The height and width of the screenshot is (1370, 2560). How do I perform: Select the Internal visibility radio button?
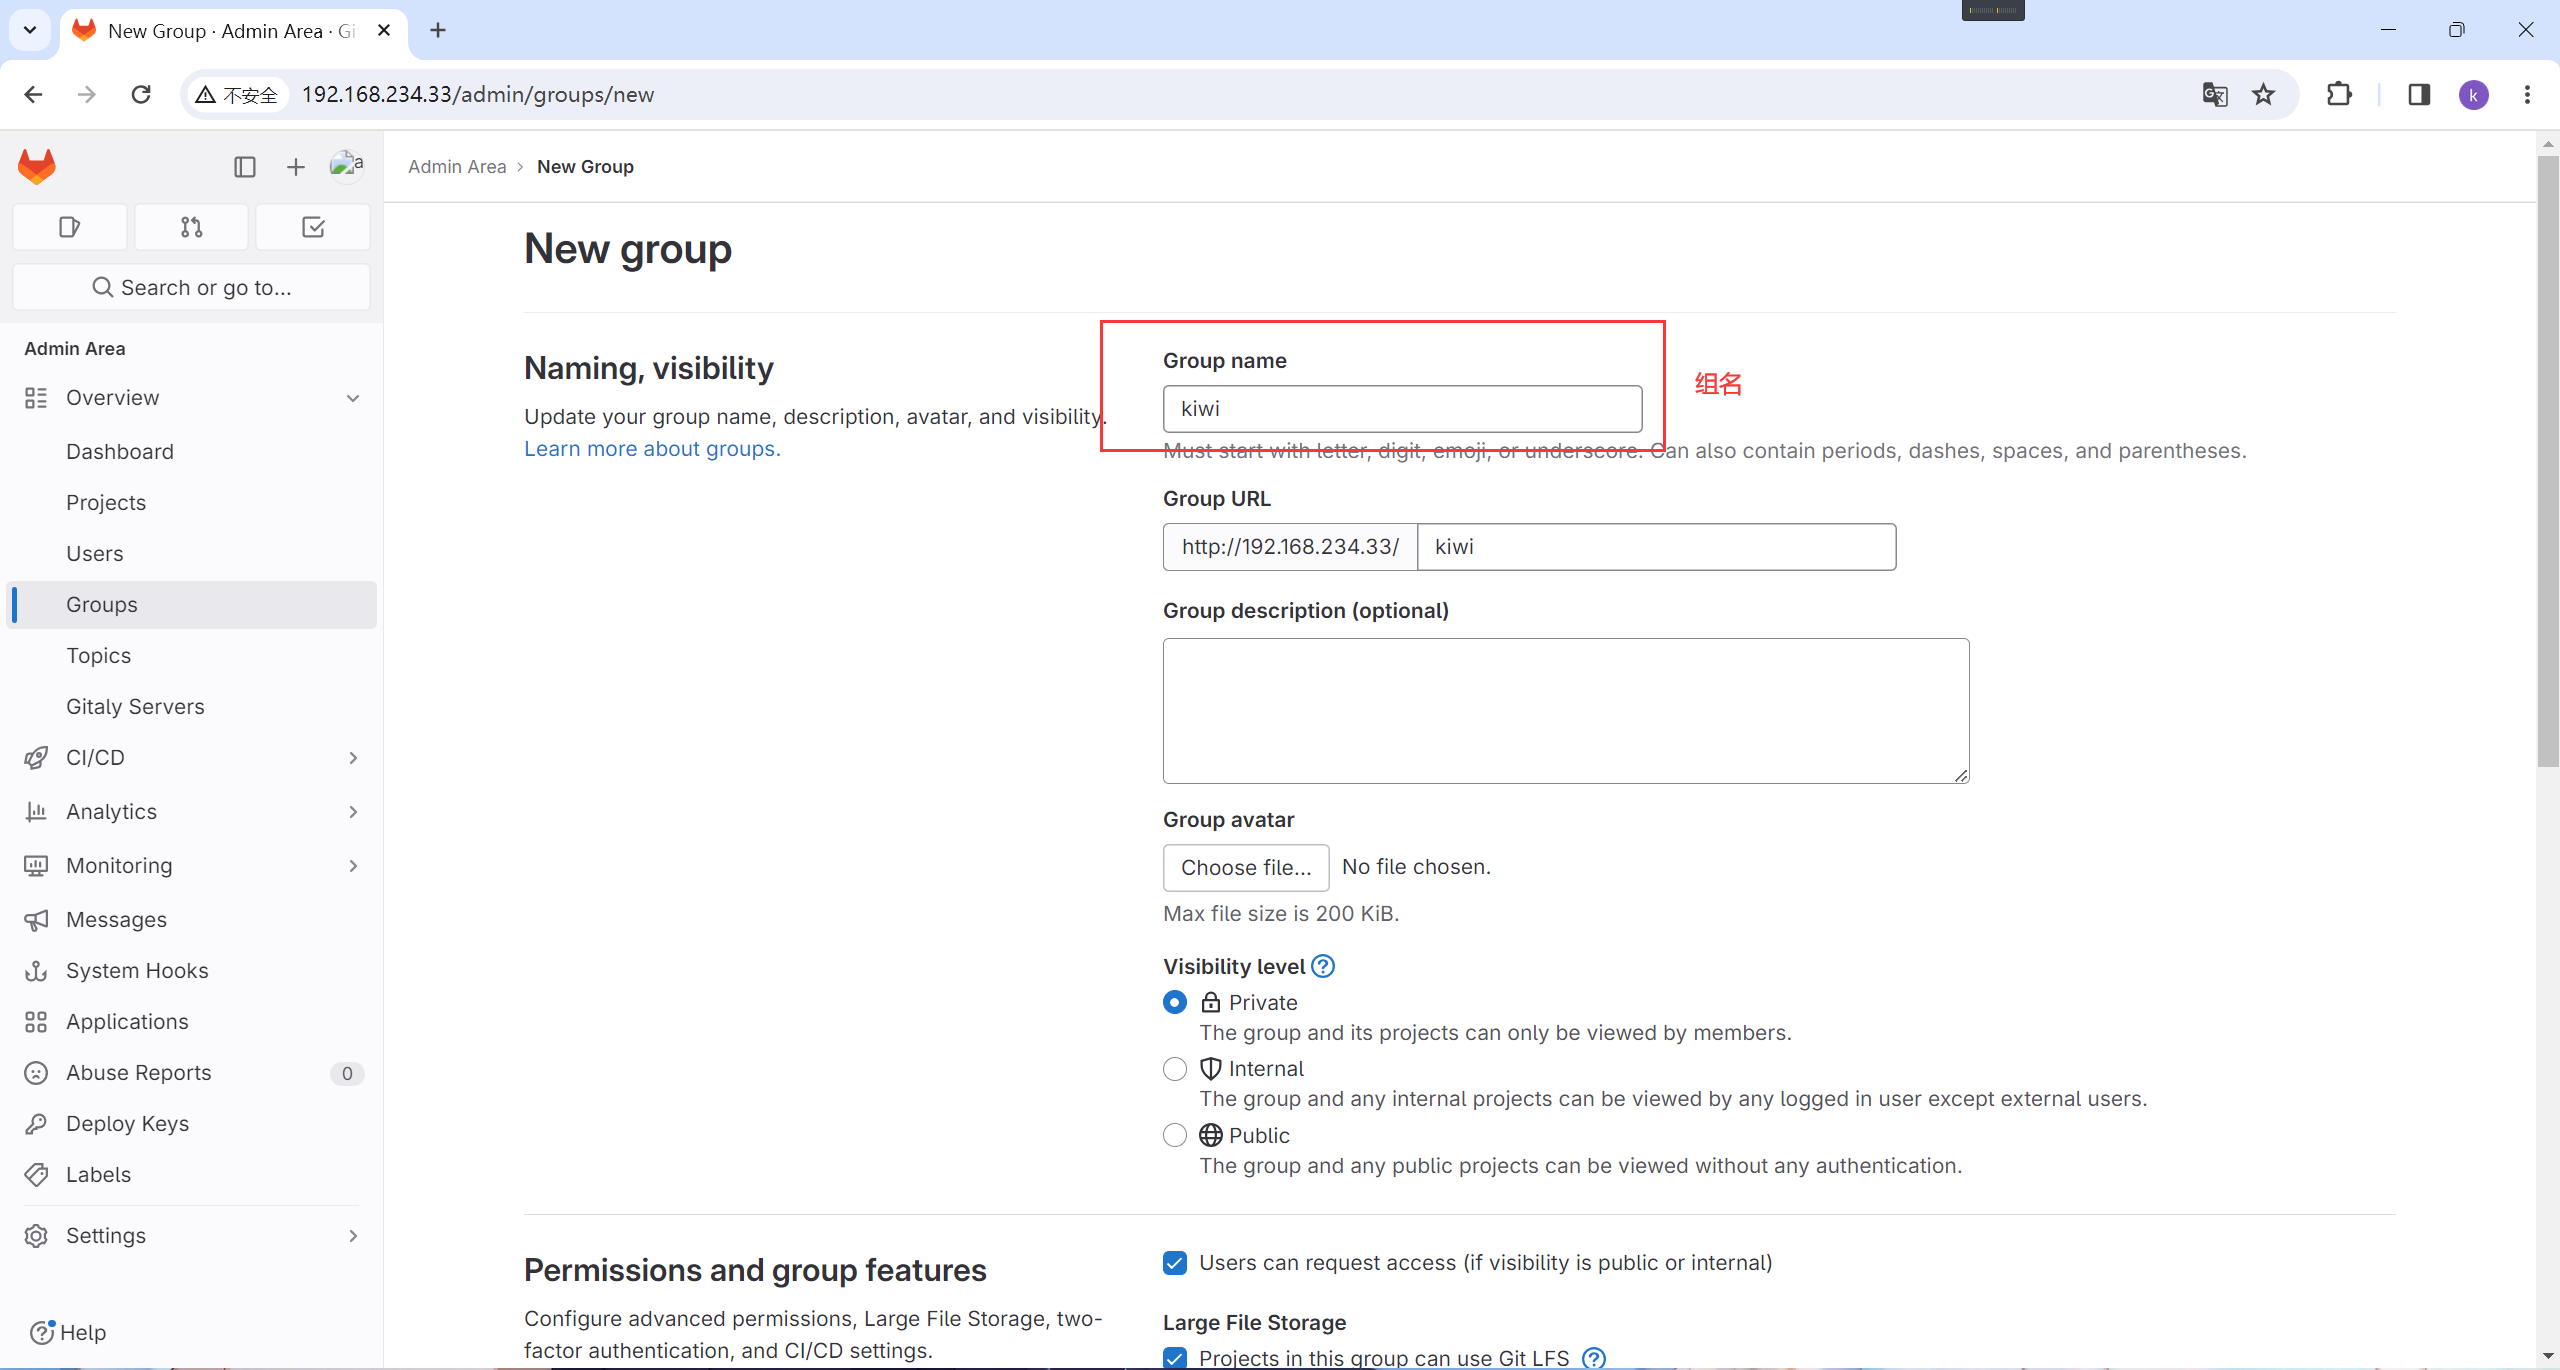click(x=1175, y=1069)
